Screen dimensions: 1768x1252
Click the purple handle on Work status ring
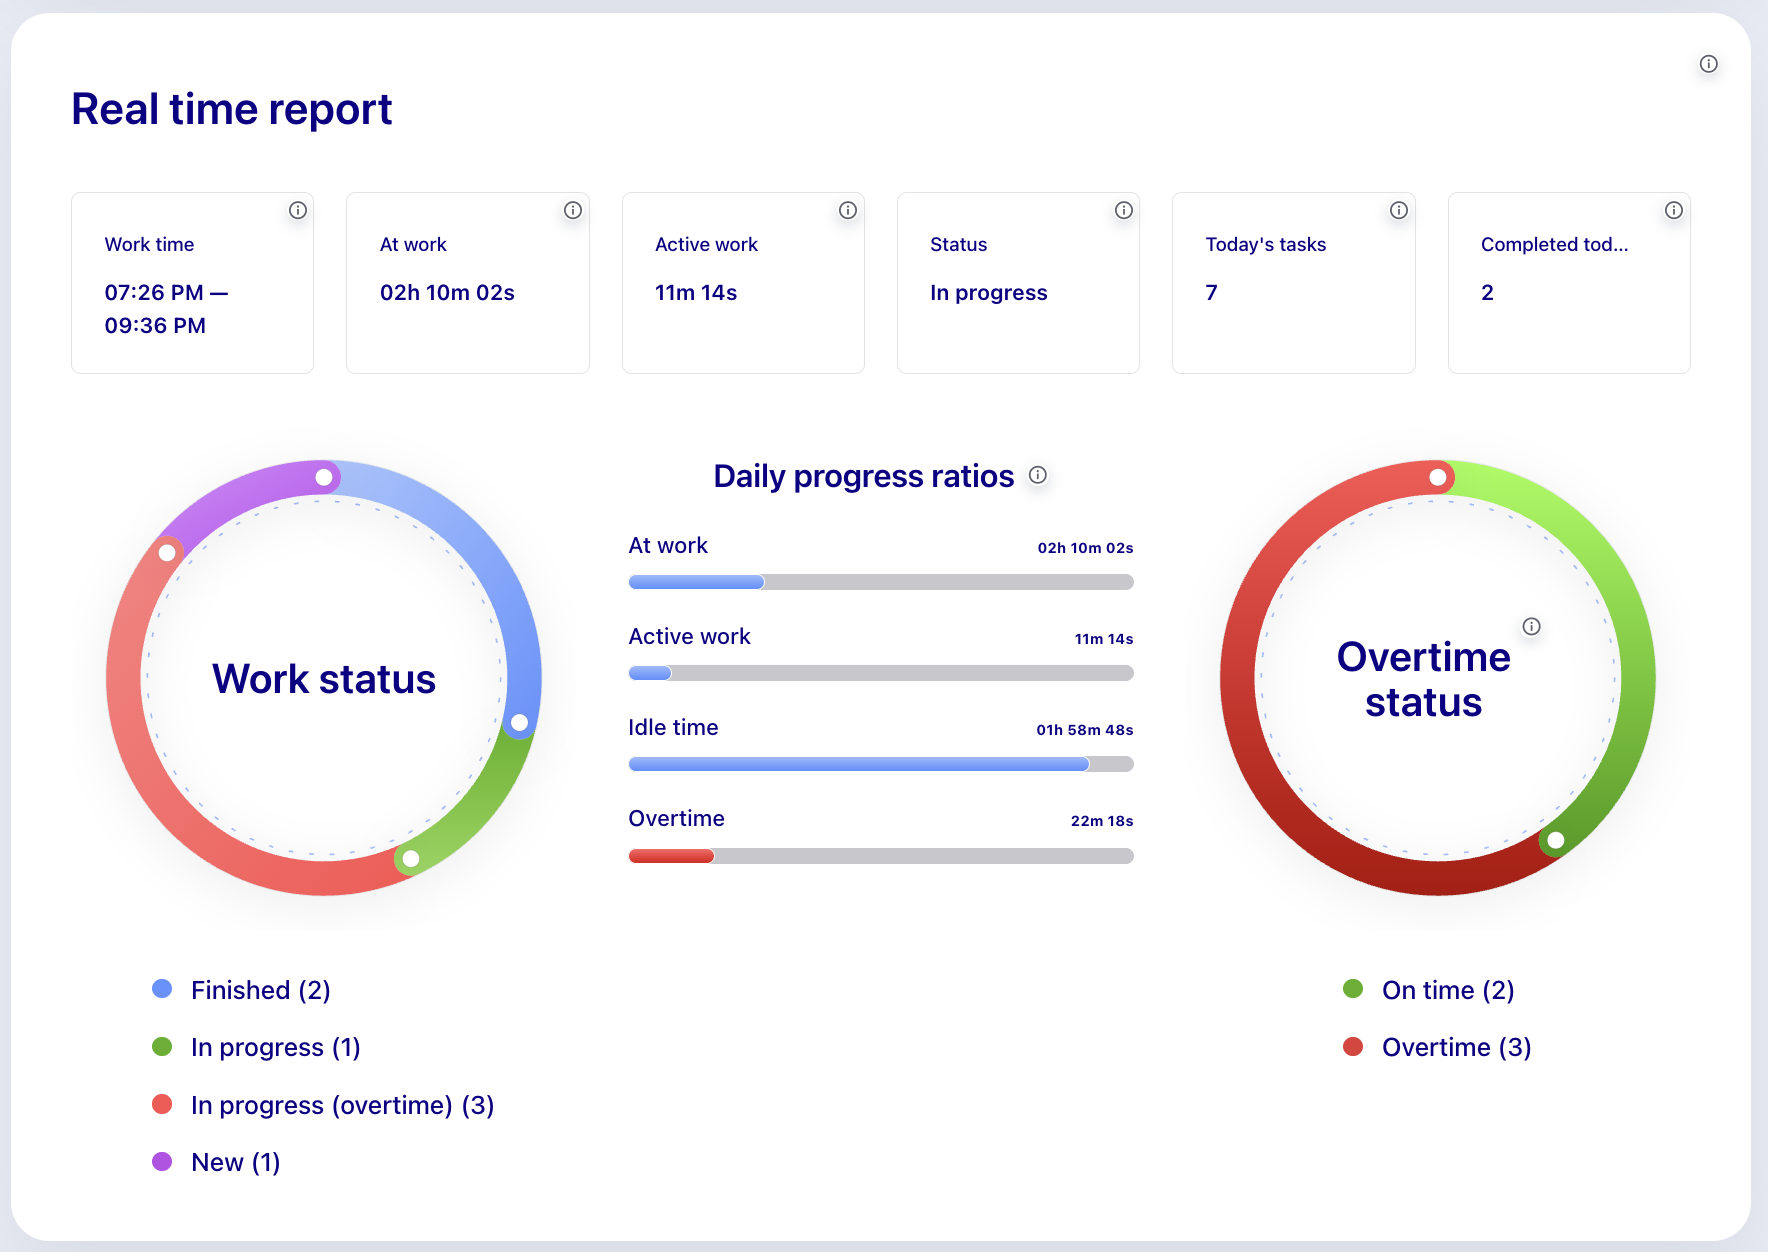pos(324,478)
